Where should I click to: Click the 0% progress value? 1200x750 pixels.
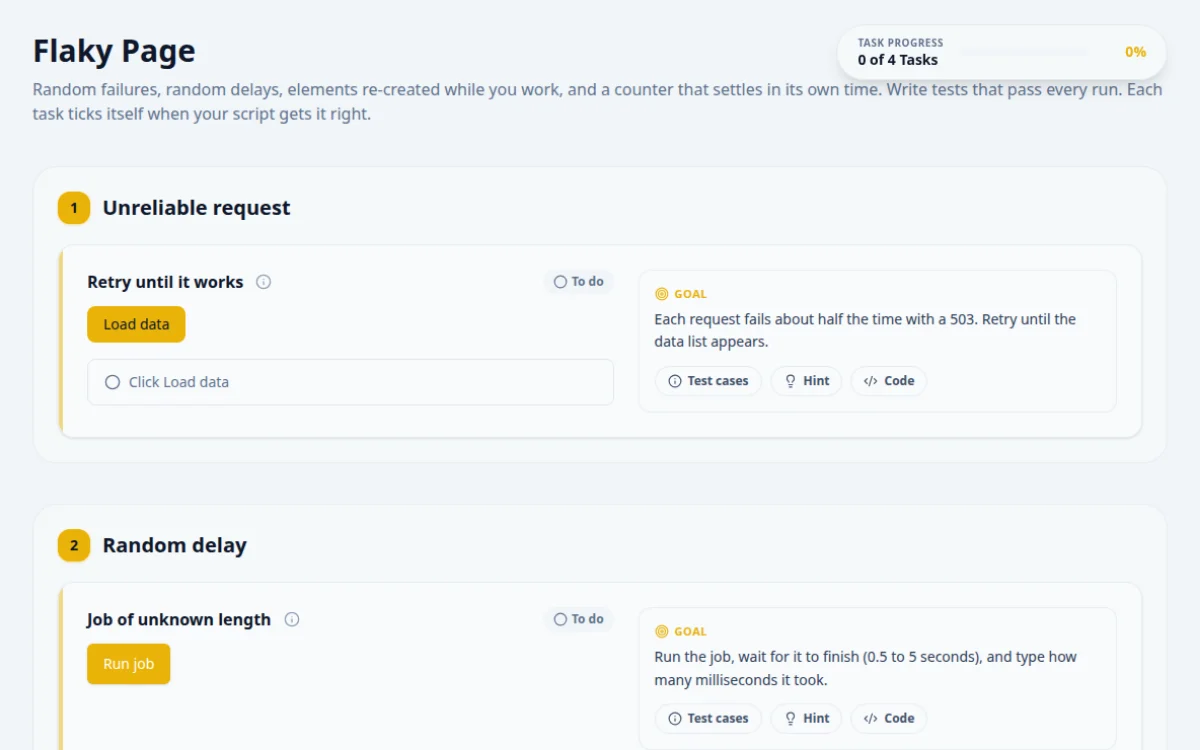point(1135,52)
